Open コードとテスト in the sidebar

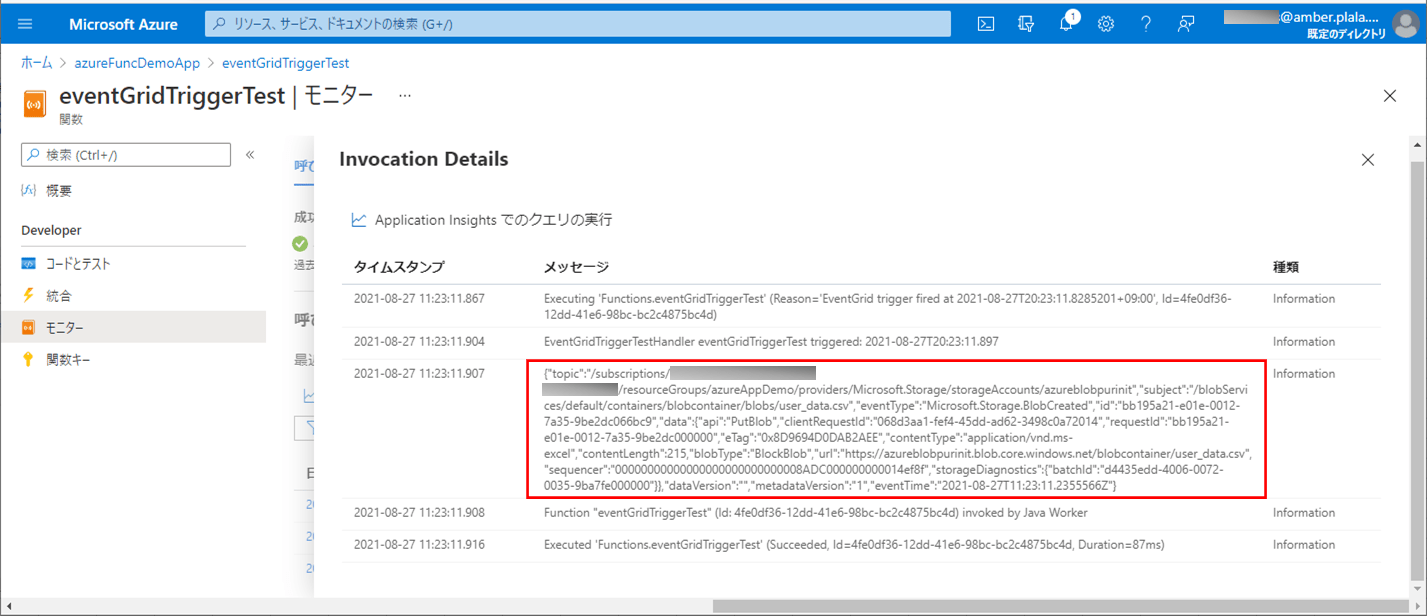click(x=78, y=264)
